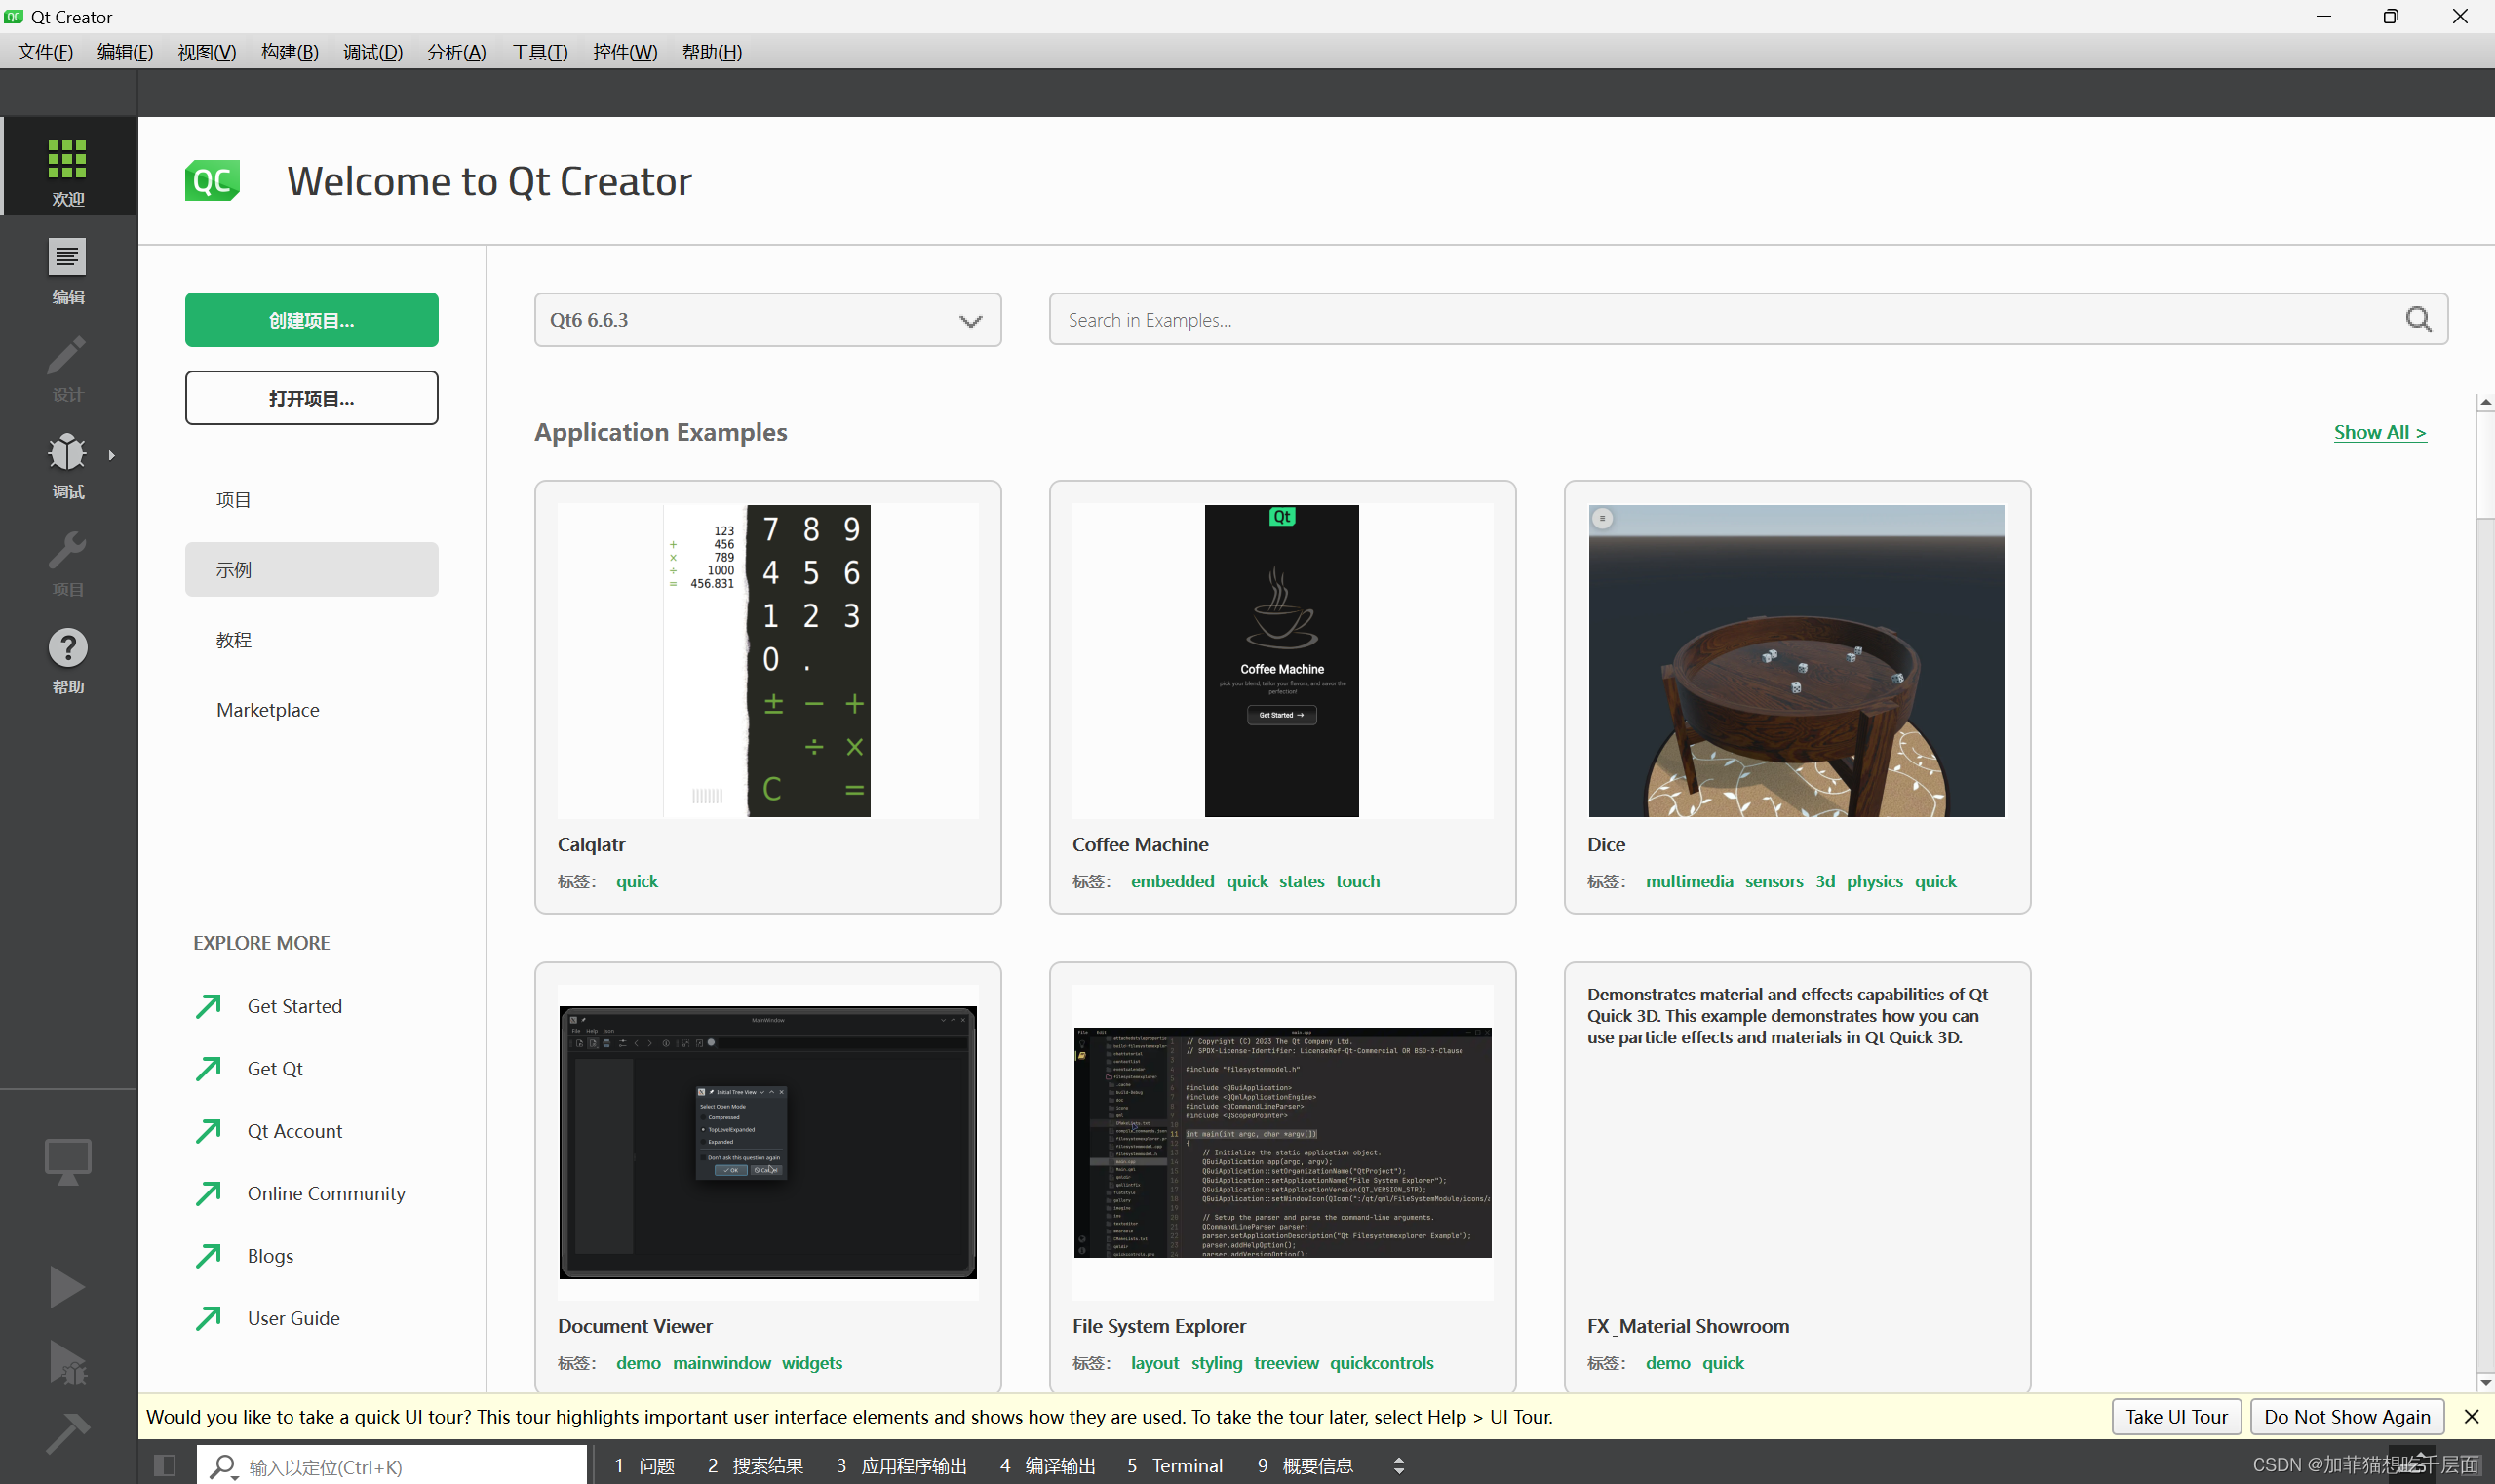Screen dimensions: 2495x1484
Task: Open the Edit (编辑) mode
Action: pyautogui.click(x=68, y=270)
